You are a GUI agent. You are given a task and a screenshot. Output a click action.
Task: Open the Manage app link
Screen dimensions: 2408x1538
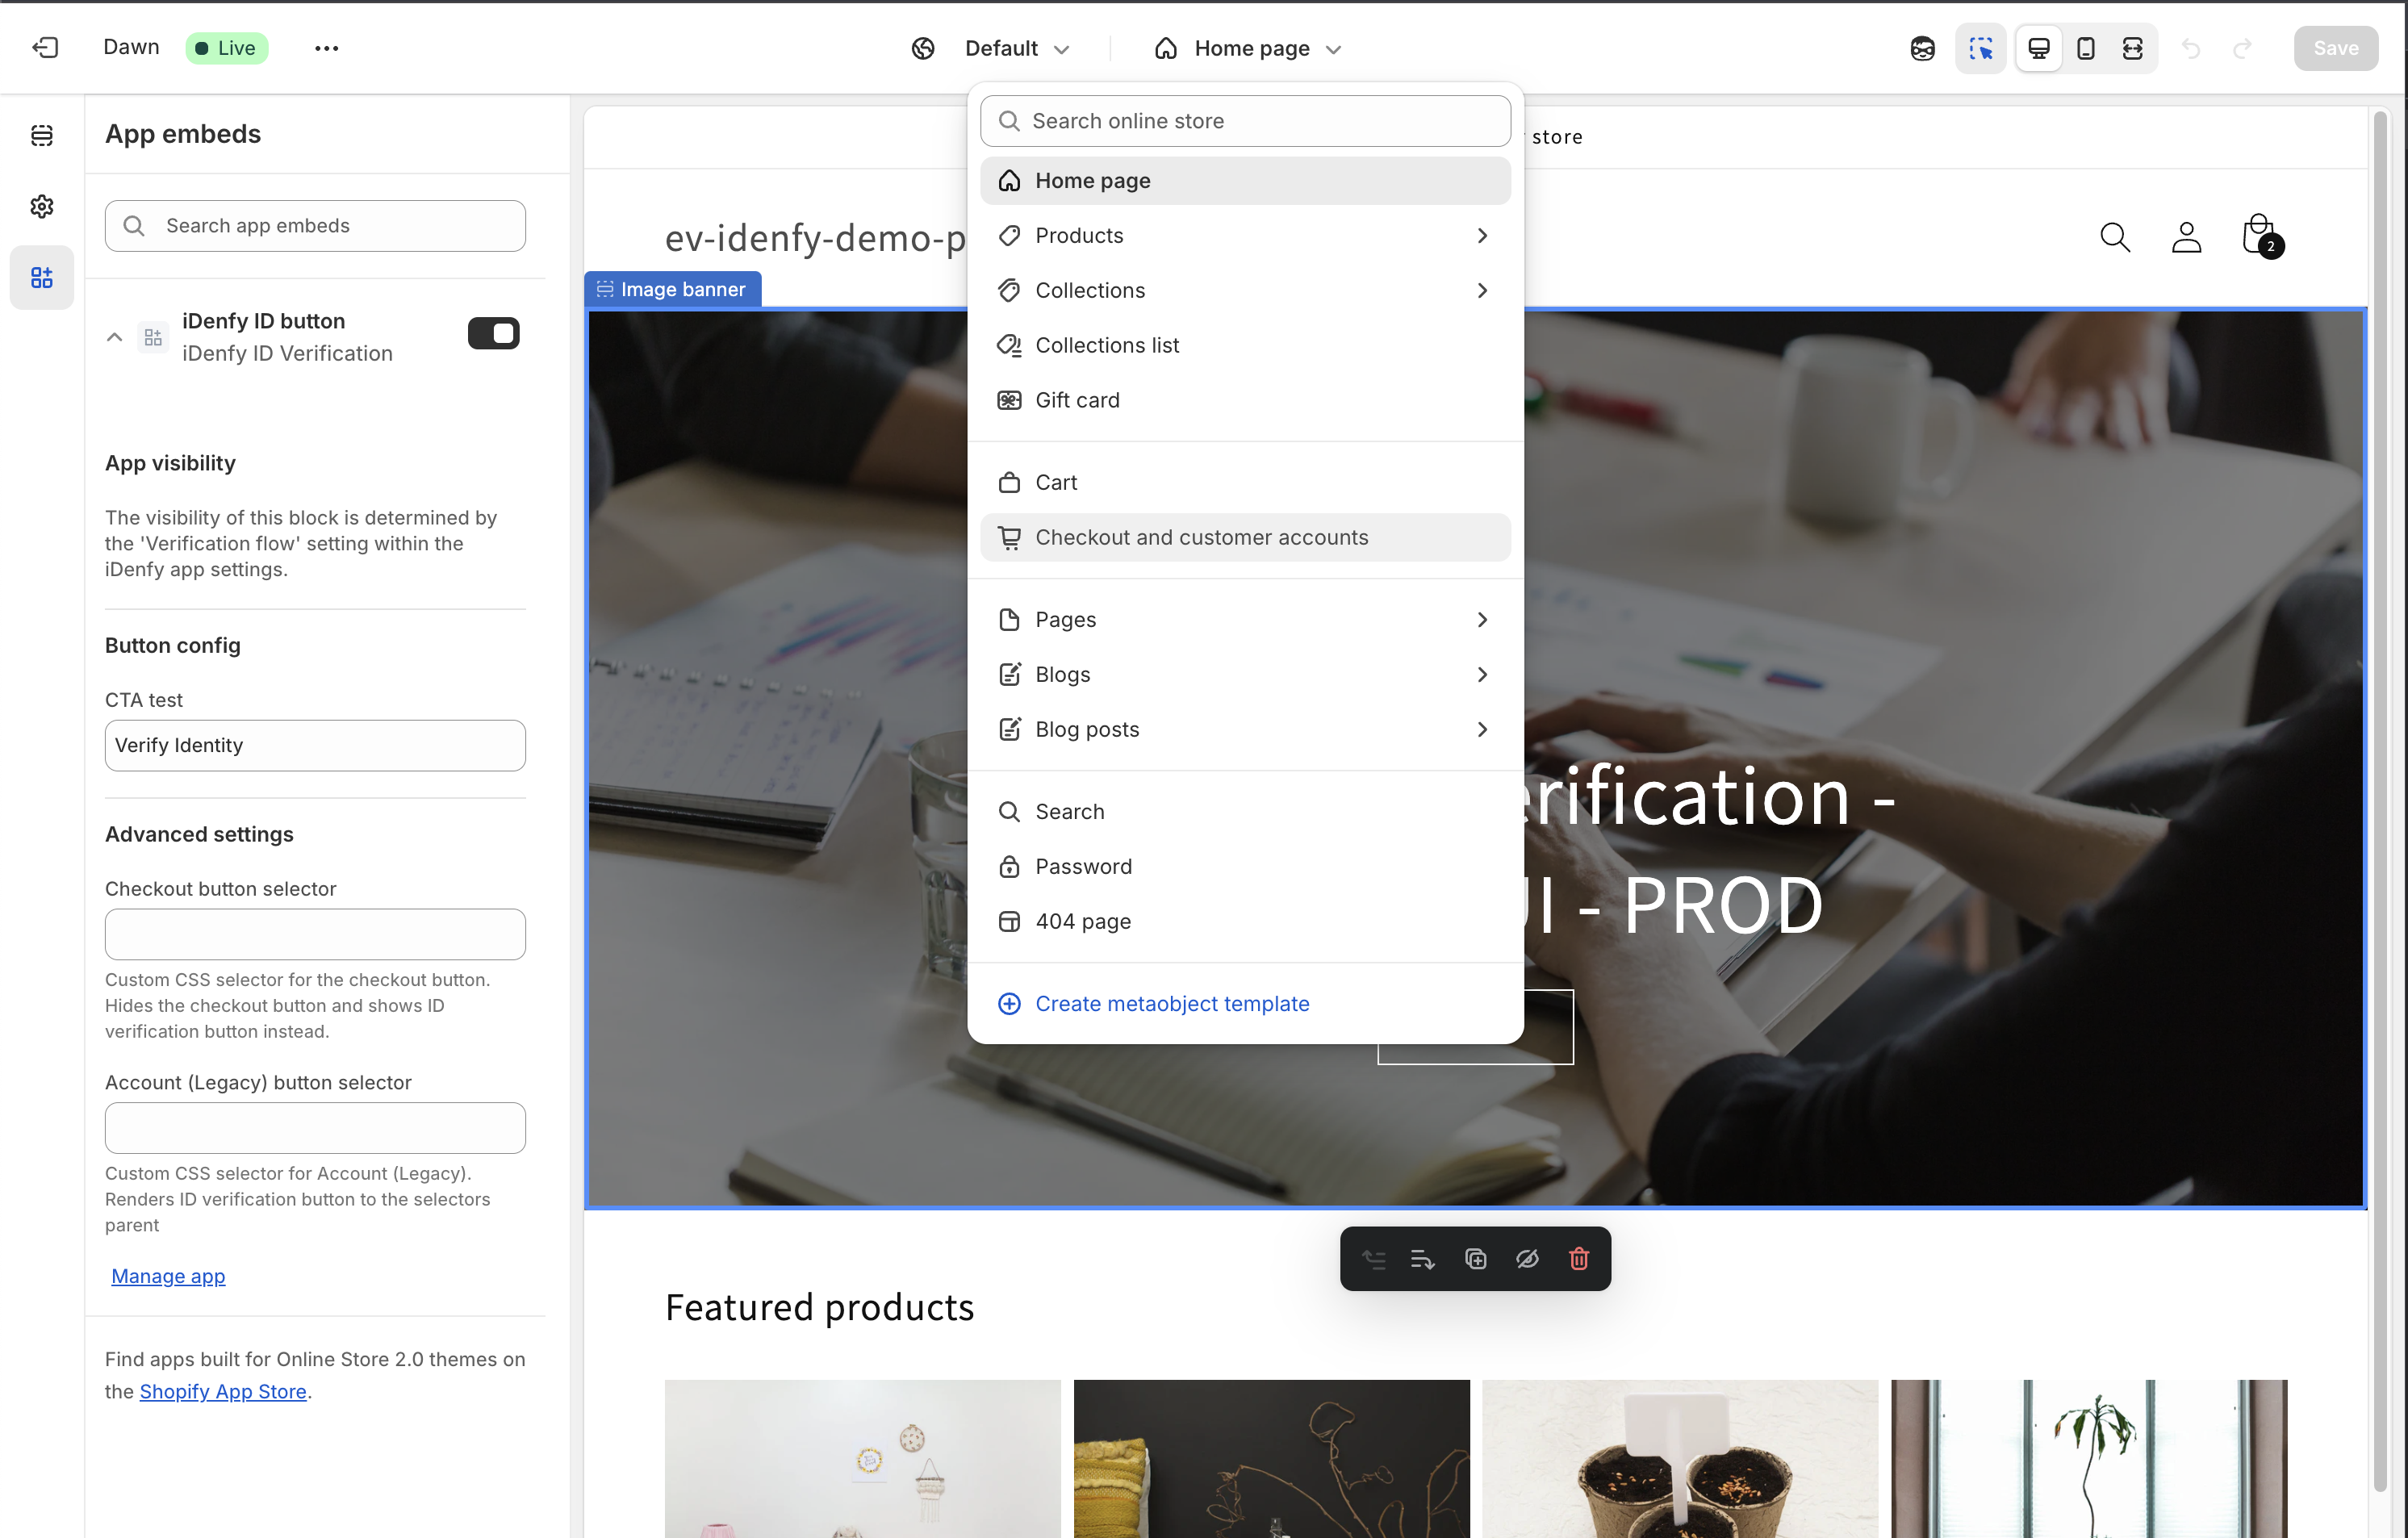pos(168,1276)
